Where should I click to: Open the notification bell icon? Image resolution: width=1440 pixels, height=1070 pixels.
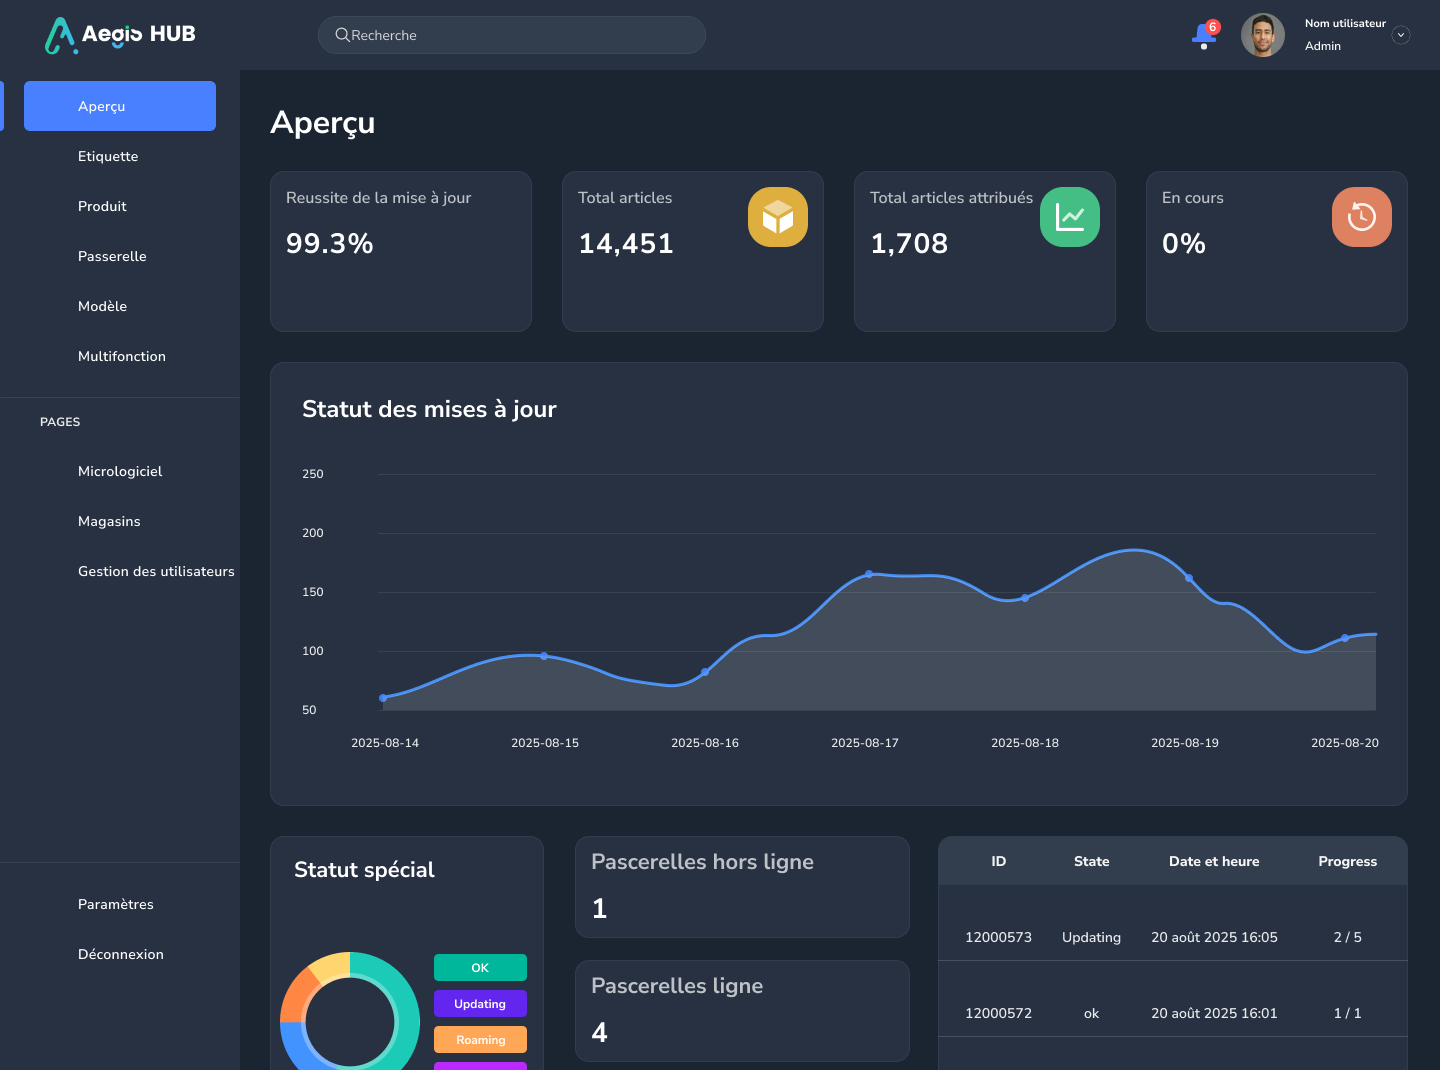coord(1203,36)
